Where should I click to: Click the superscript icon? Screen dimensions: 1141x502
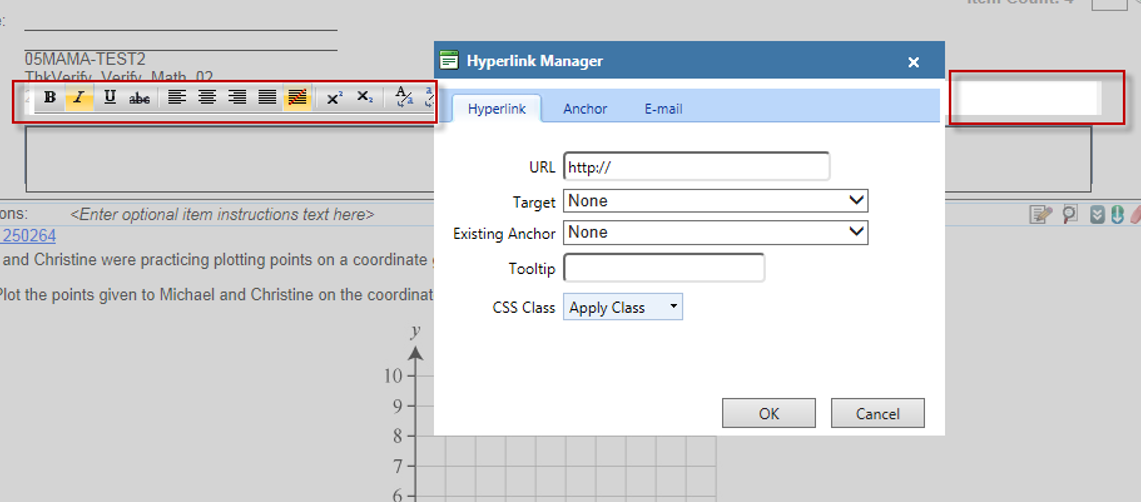[x=335, y=97]
